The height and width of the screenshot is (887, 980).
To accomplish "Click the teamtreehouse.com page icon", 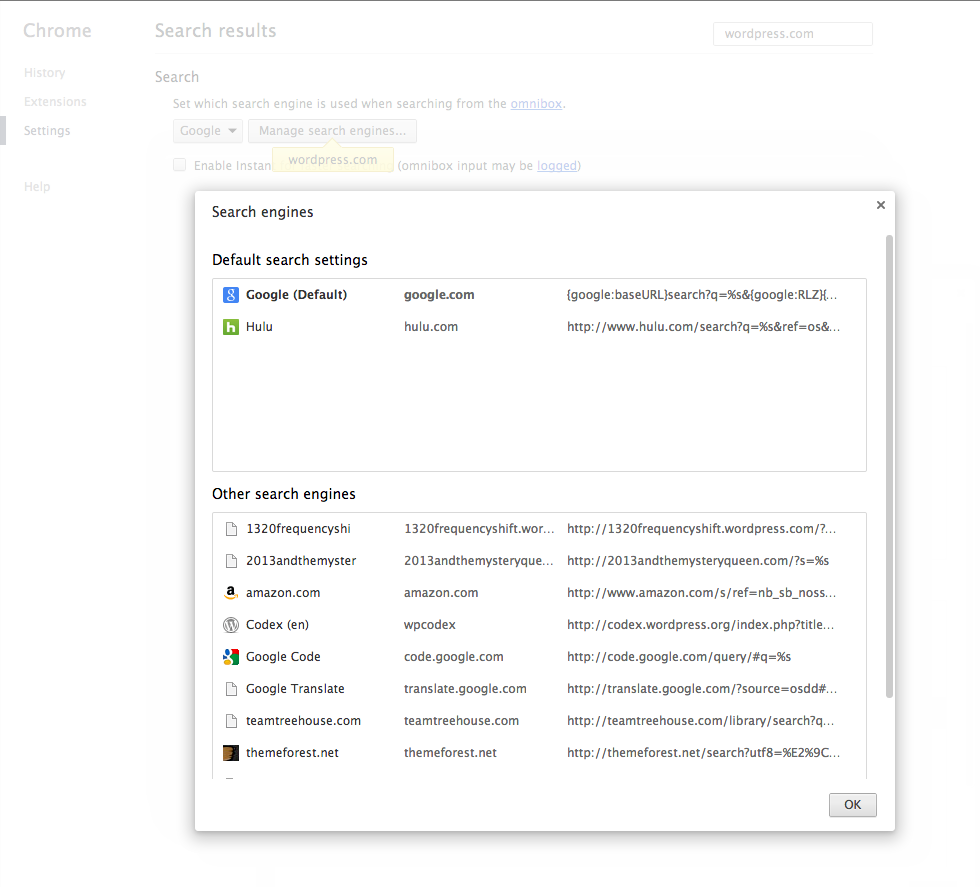I will [231, 721].
